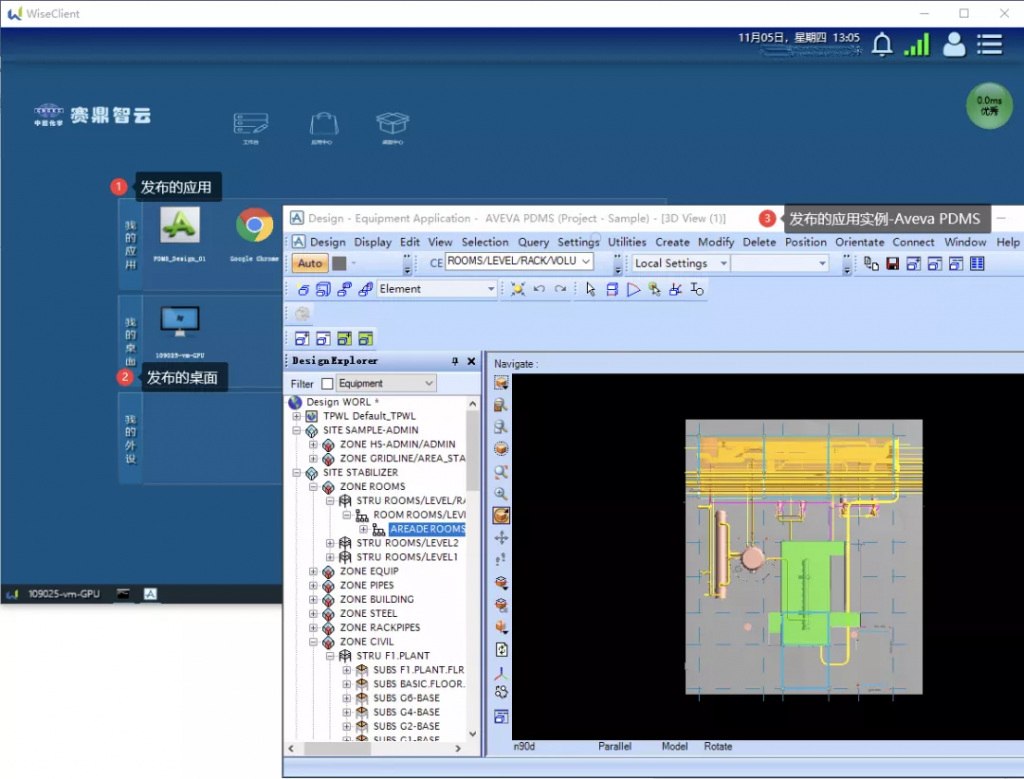This screenshot has height=779, width=1024.
Task: Select STRU F1.PLANT tree item
Action: click(392, 656)
